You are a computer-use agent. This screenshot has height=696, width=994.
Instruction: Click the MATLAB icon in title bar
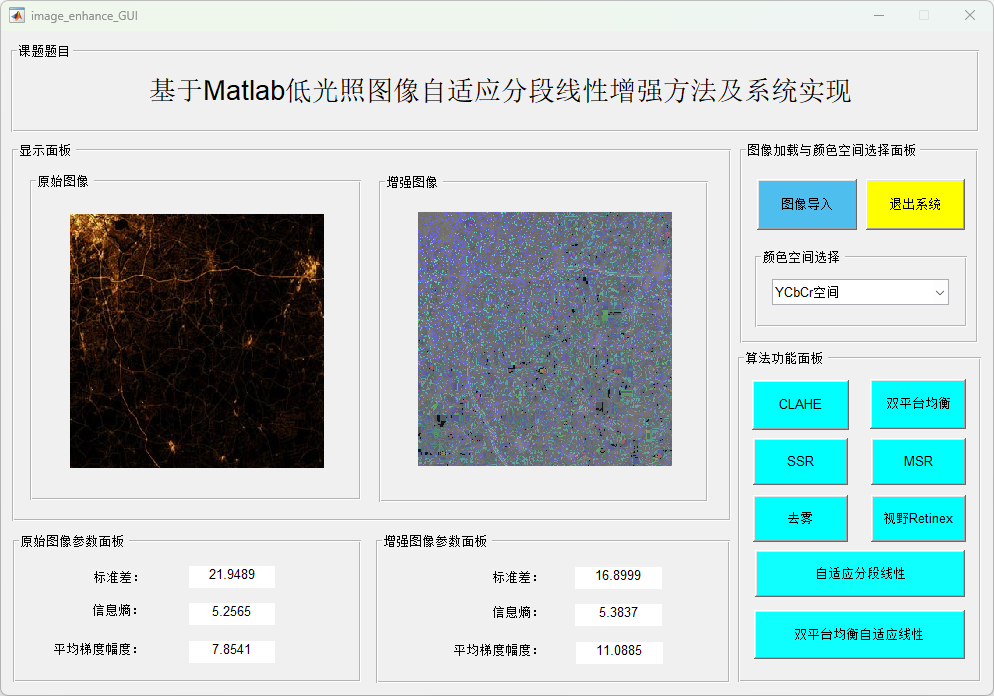(17, 15)
